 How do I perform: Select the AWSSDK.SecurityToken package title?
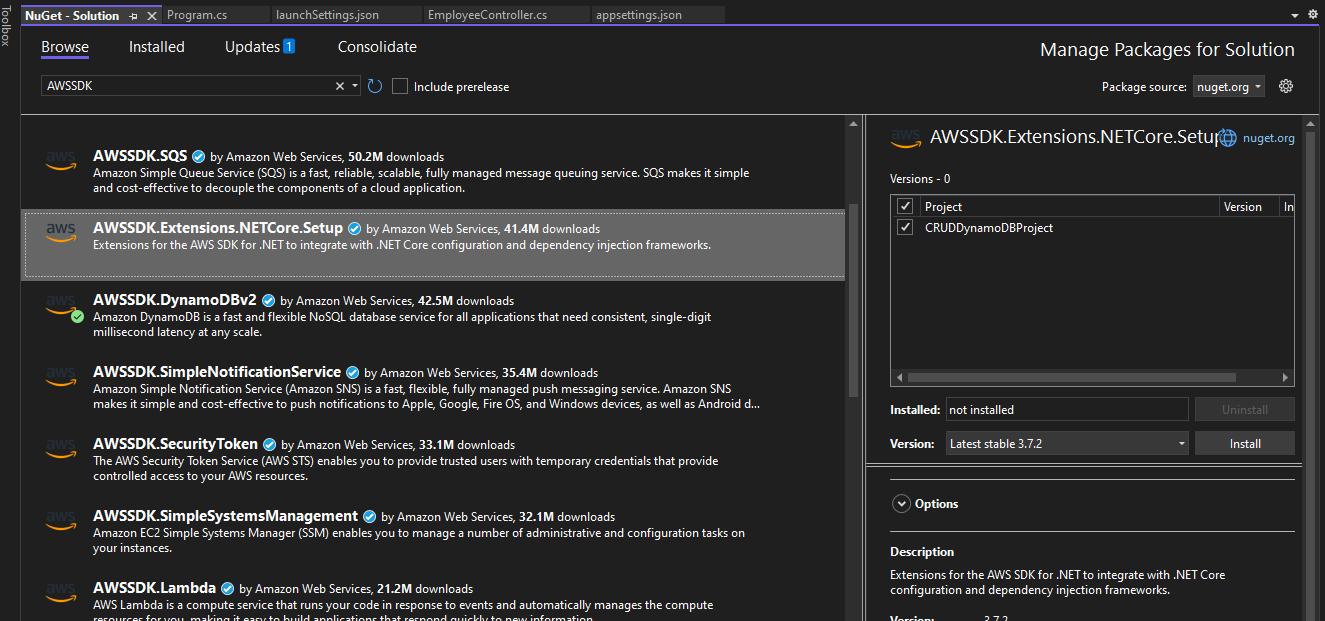[x=176, y=444]
